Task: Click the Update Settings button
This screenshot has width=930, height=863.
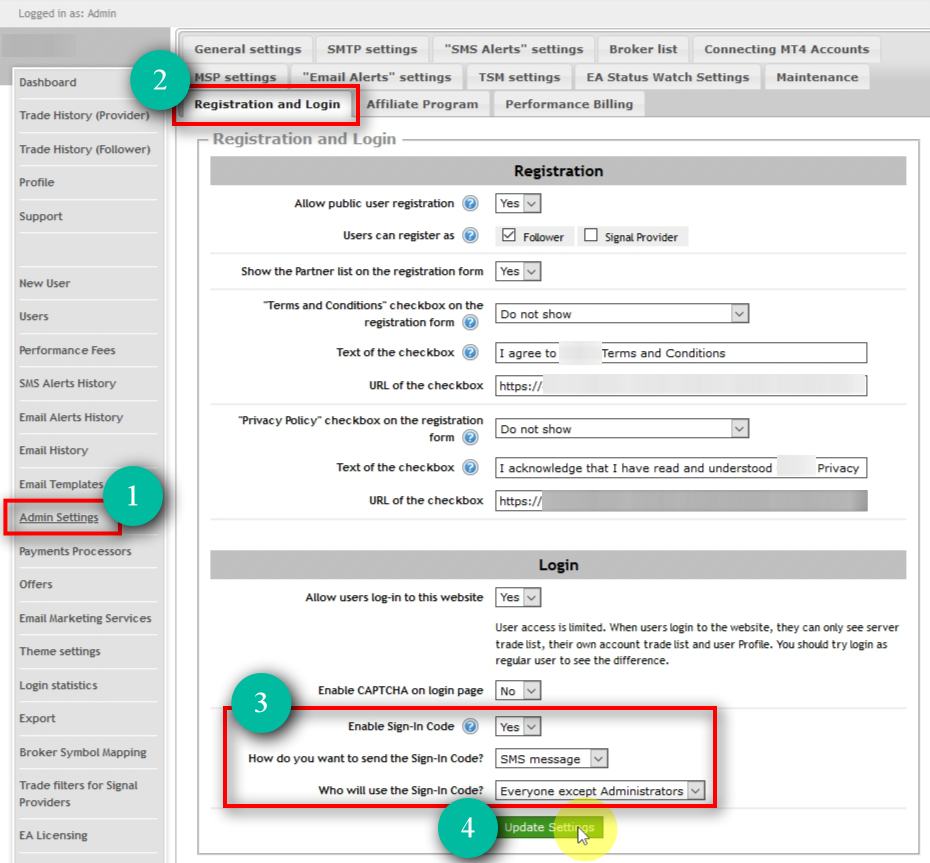Action: (549, 828)
